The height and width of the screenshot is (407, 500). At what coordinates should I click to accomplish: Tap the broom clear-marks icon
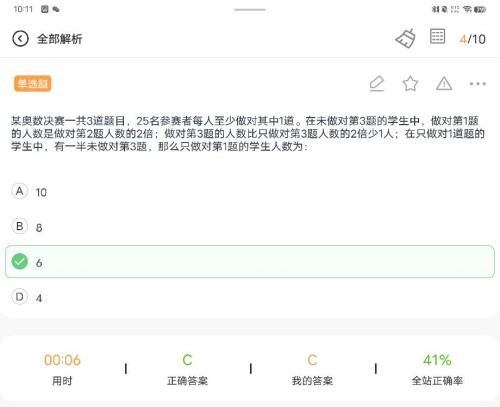click(405, 39)
